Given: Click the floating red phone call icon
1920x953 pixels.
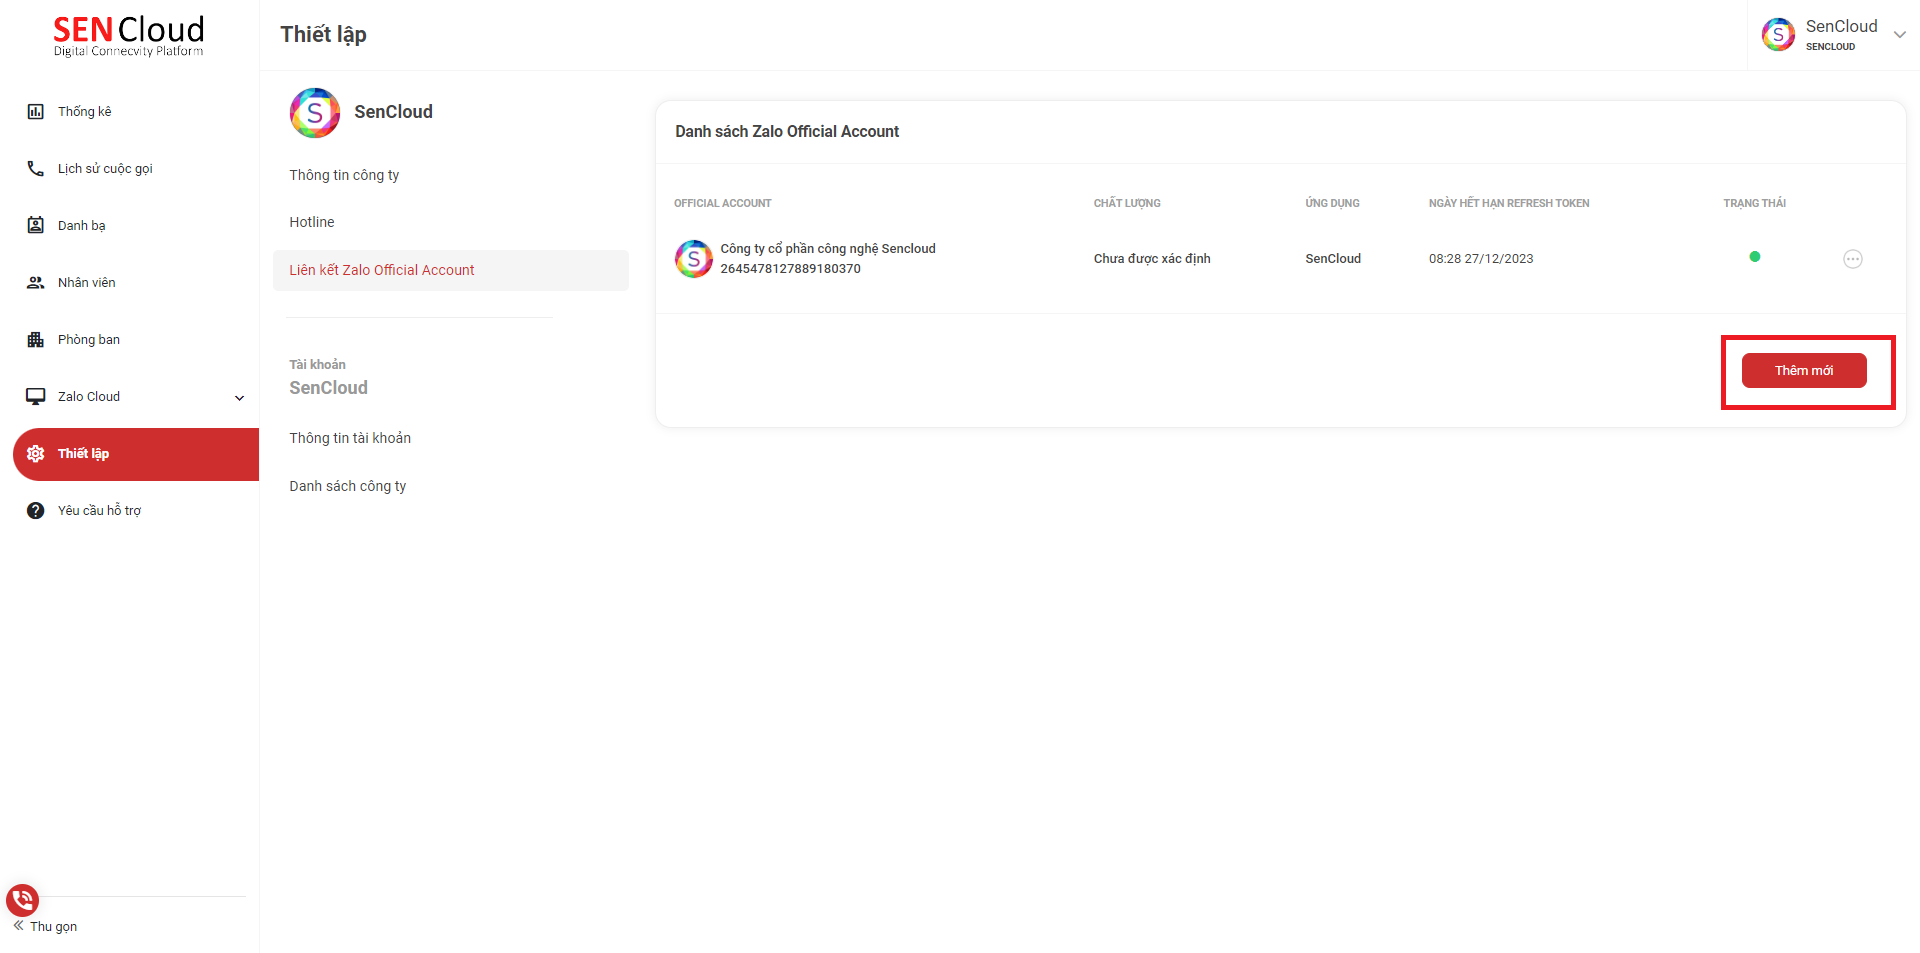Looking at the screenshot, I should (22, 900).
